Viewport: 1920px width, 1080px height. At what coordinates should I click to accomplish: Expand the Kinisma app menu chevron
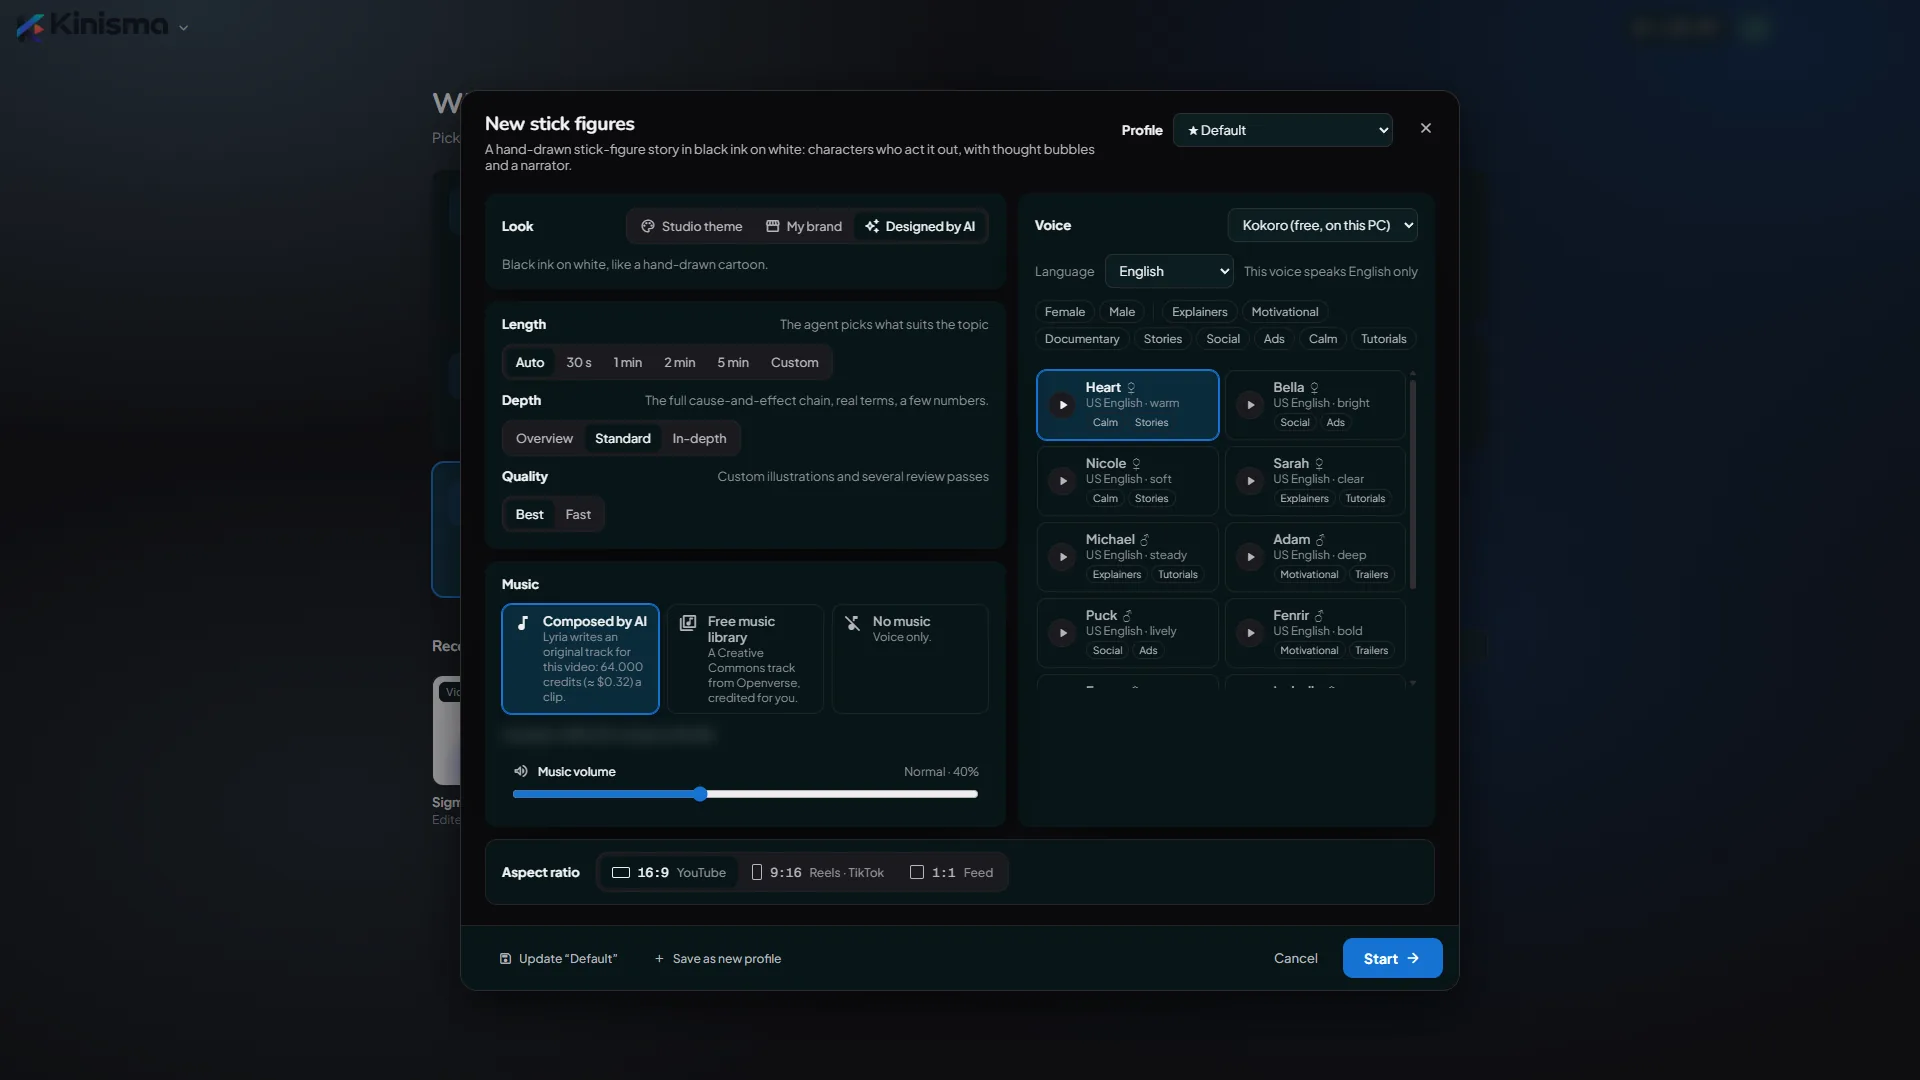point(184,28)
